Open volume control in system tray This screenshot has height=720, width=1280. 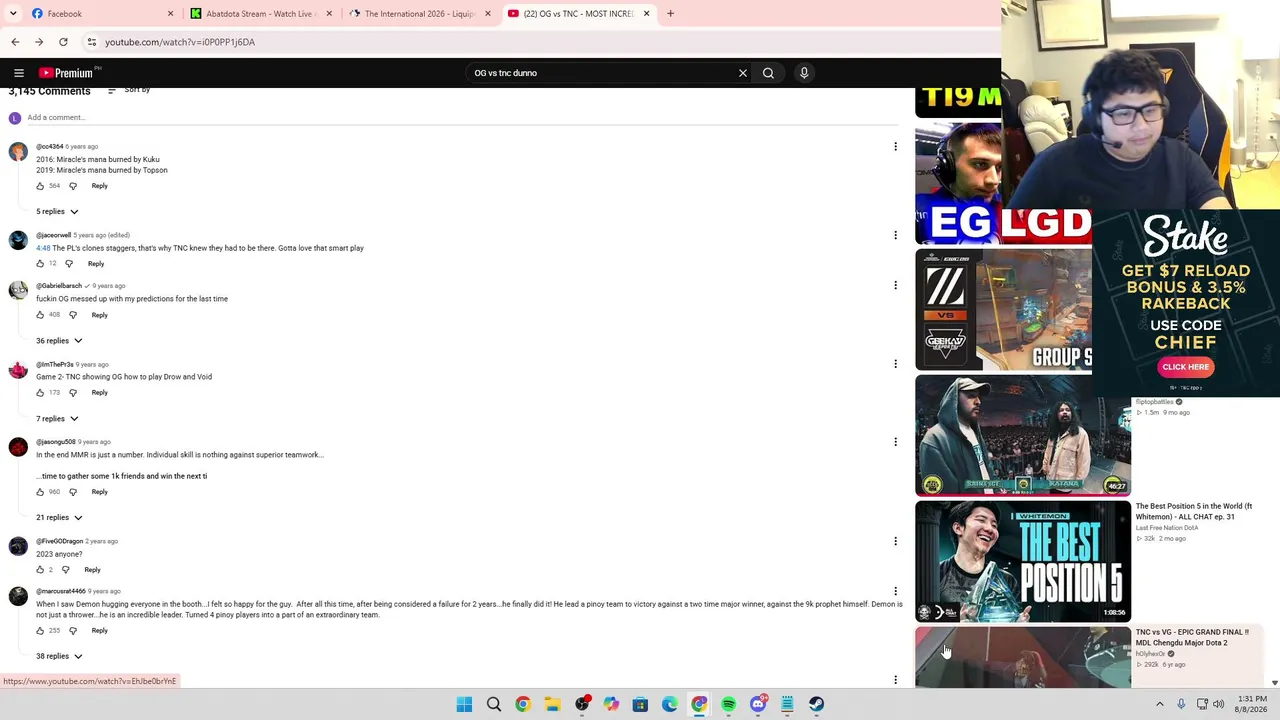coord(1218,705)
